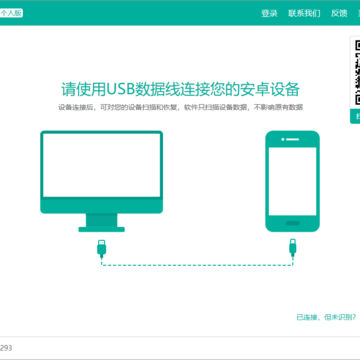
Task: Click the 已连接，但未识别? help link
Action: (x=326, y=317)
